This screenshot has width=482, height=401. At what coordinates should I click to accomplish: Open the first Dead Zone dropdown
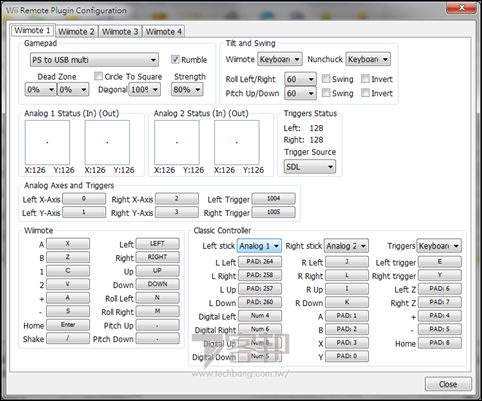(x=40, y=90)
